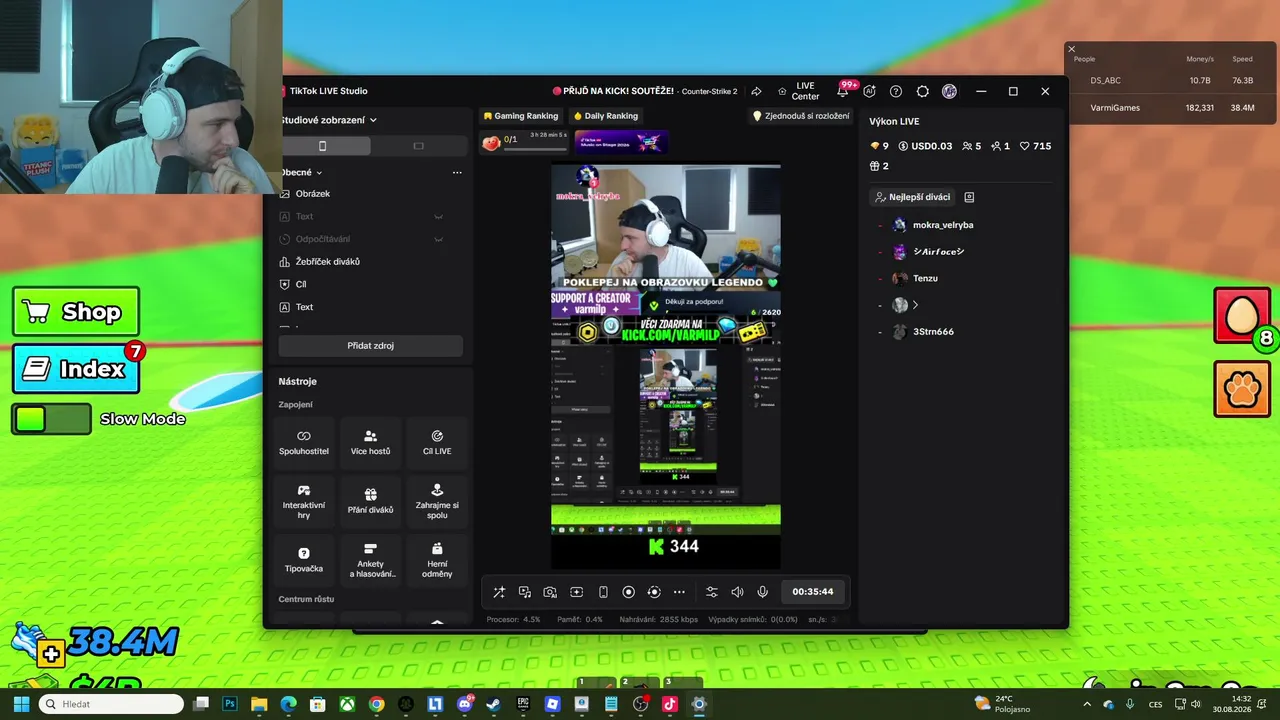Open the Cíl LIVE tool
Image resolution: width=1280 pixels, height=720 pixels.
click(x=437, y=443)
